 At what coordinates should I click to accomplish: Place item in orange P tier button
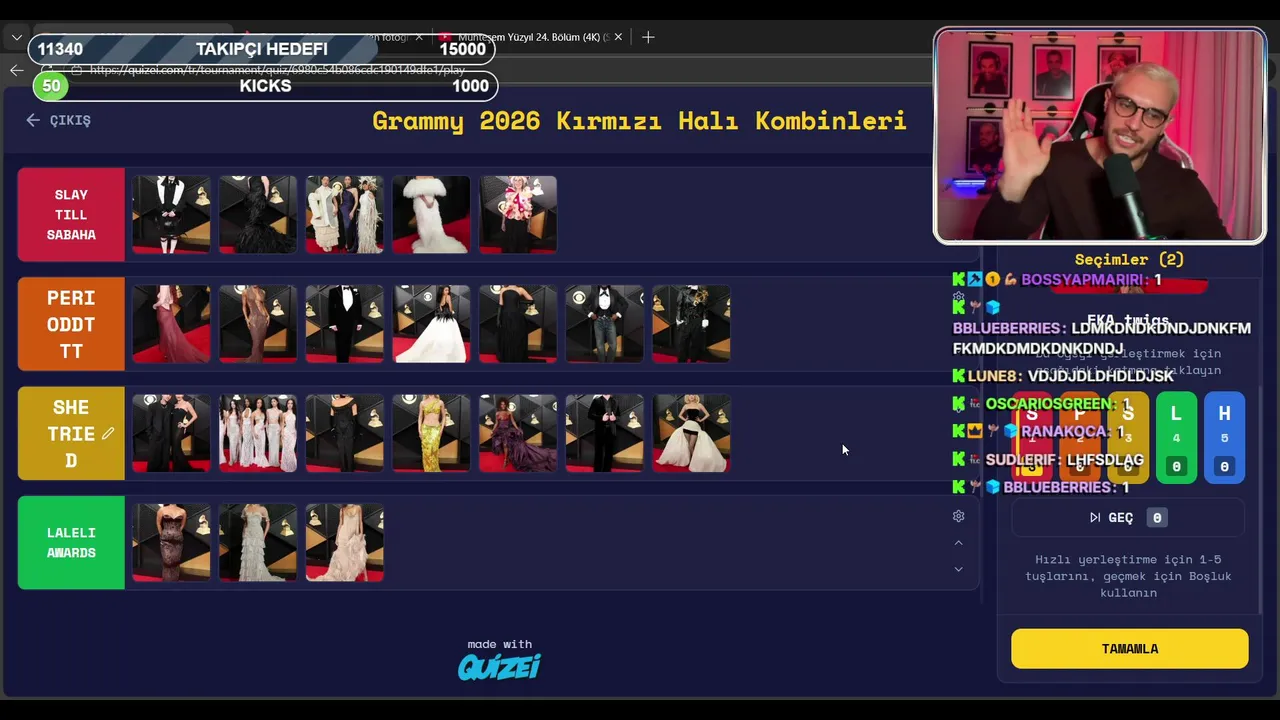pyautogui.click(x=1080, y=437)
